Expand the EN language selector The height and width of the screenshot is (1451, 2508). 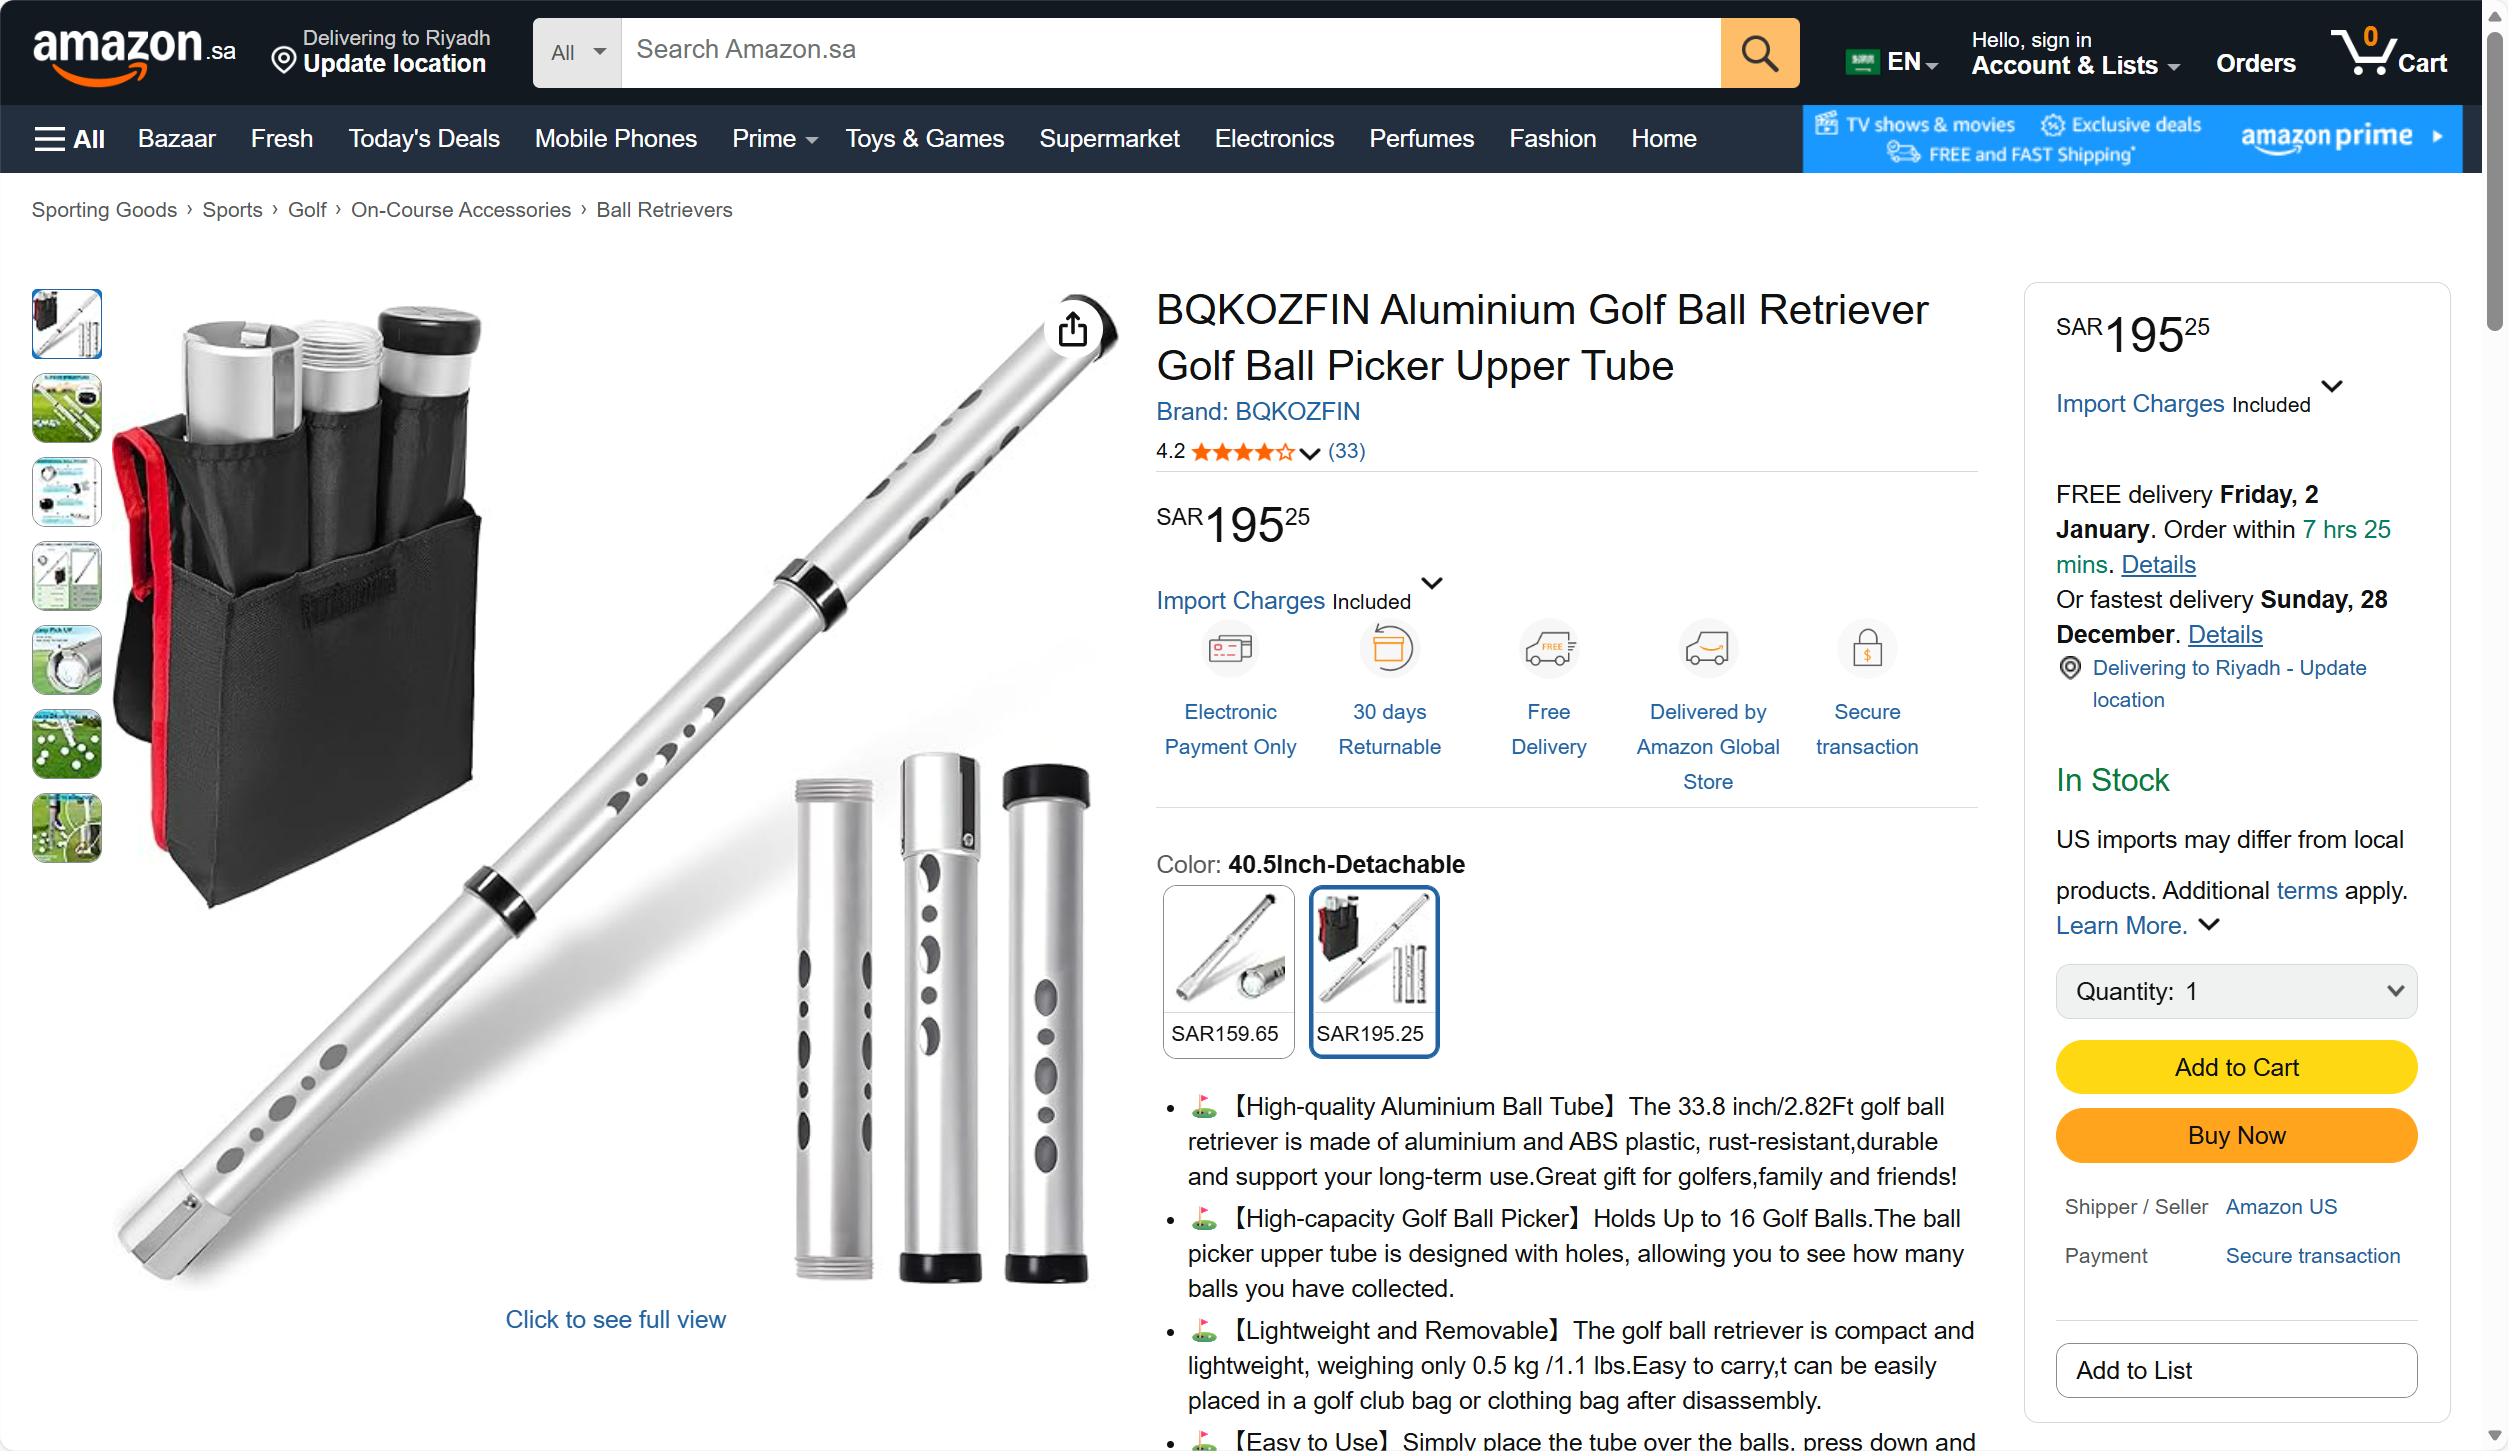point(1893,62)
